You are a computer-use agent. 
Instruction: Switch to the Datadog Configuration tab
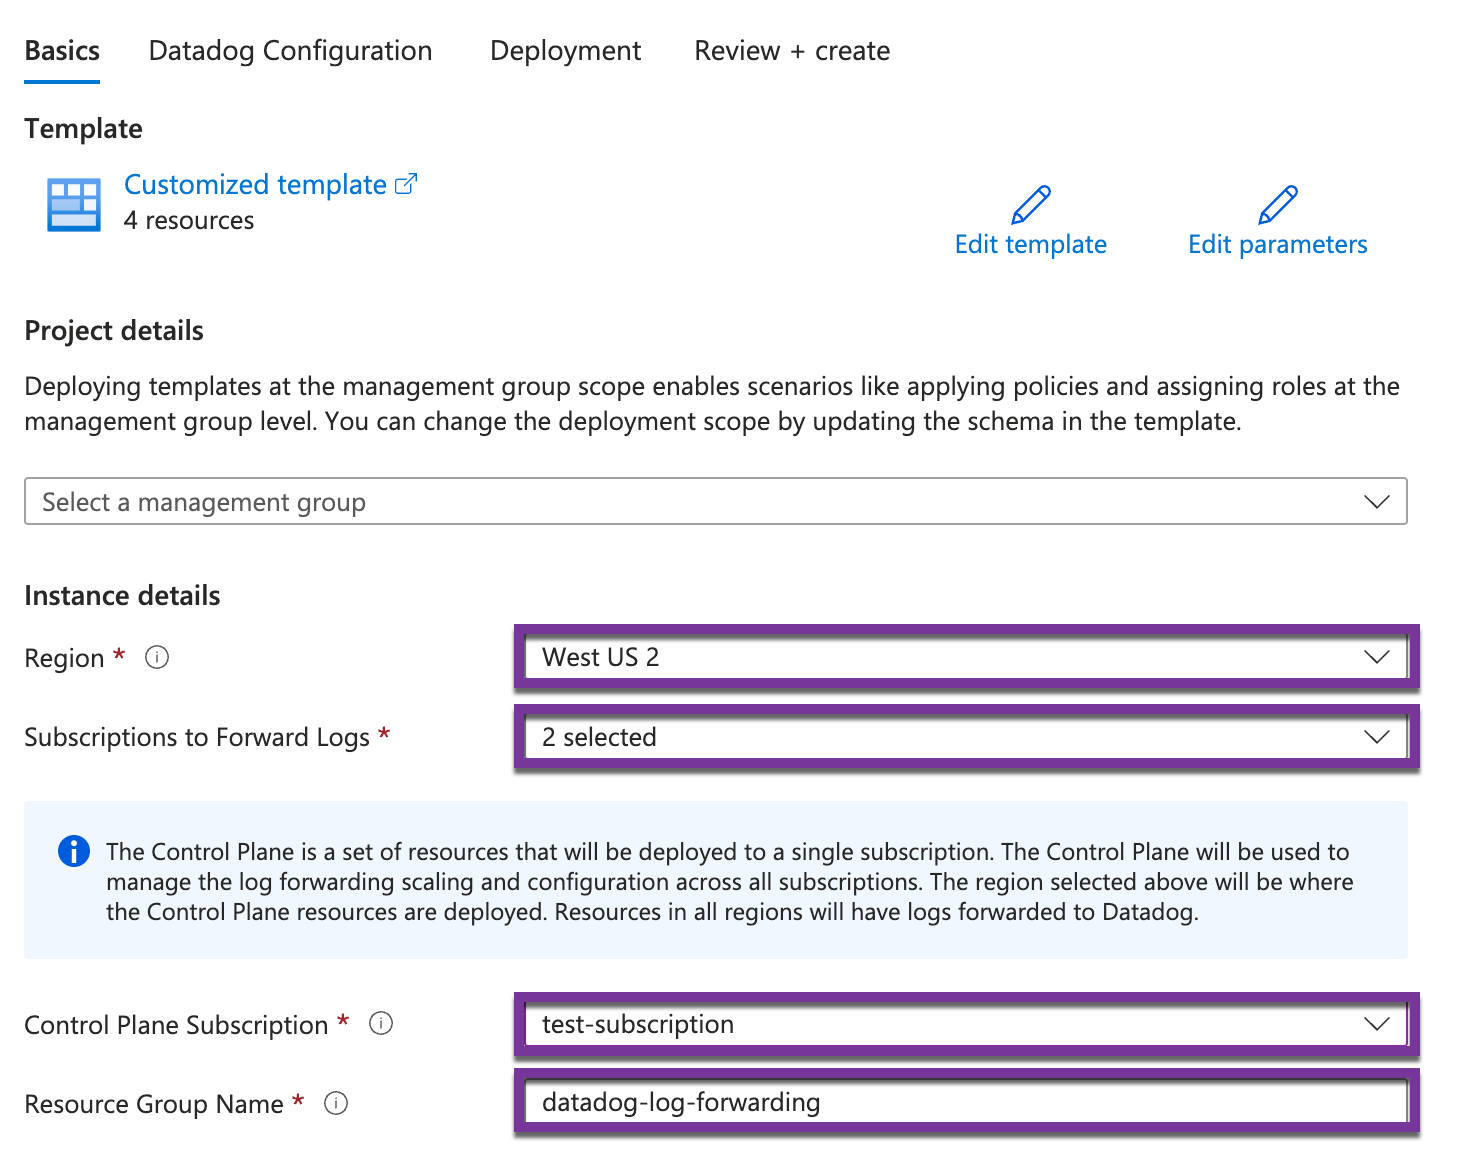[290, 51]
